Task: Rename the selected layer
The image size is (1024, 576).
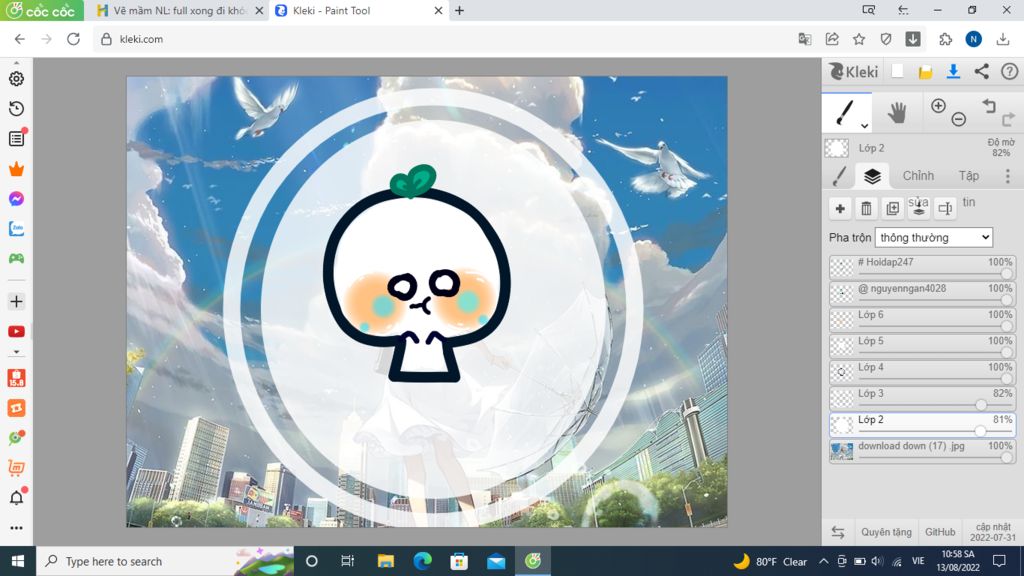Action: point(945,208)
